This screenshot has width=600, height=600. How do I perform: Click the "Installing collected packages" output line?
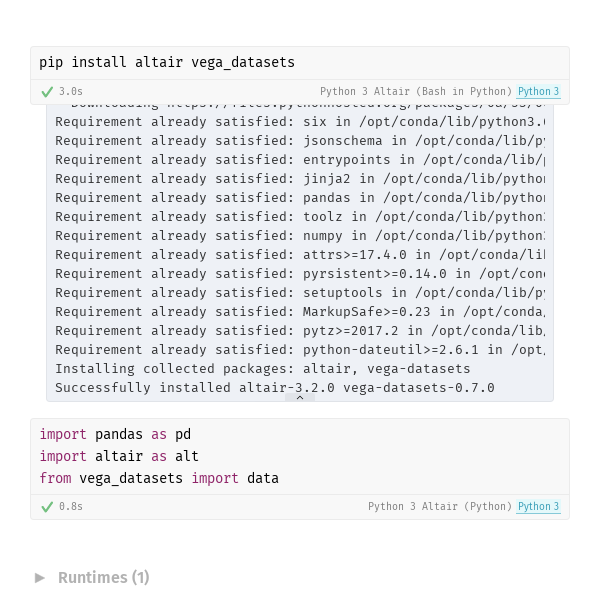point(262,368)
